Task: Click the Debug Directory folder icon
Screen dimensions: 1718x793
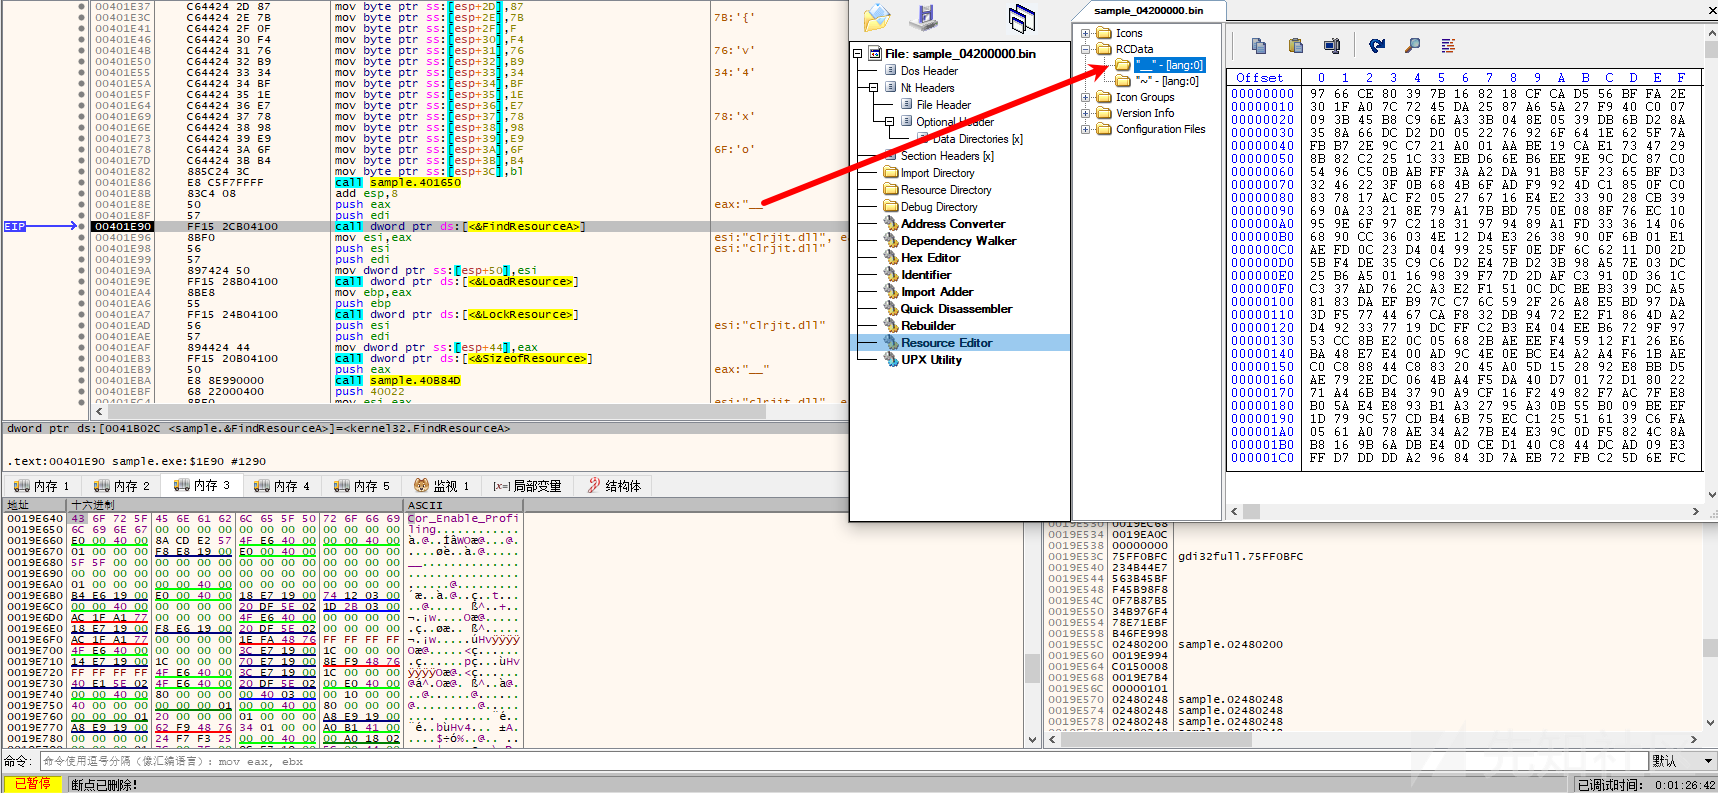Action: click(x=891, y=207)
